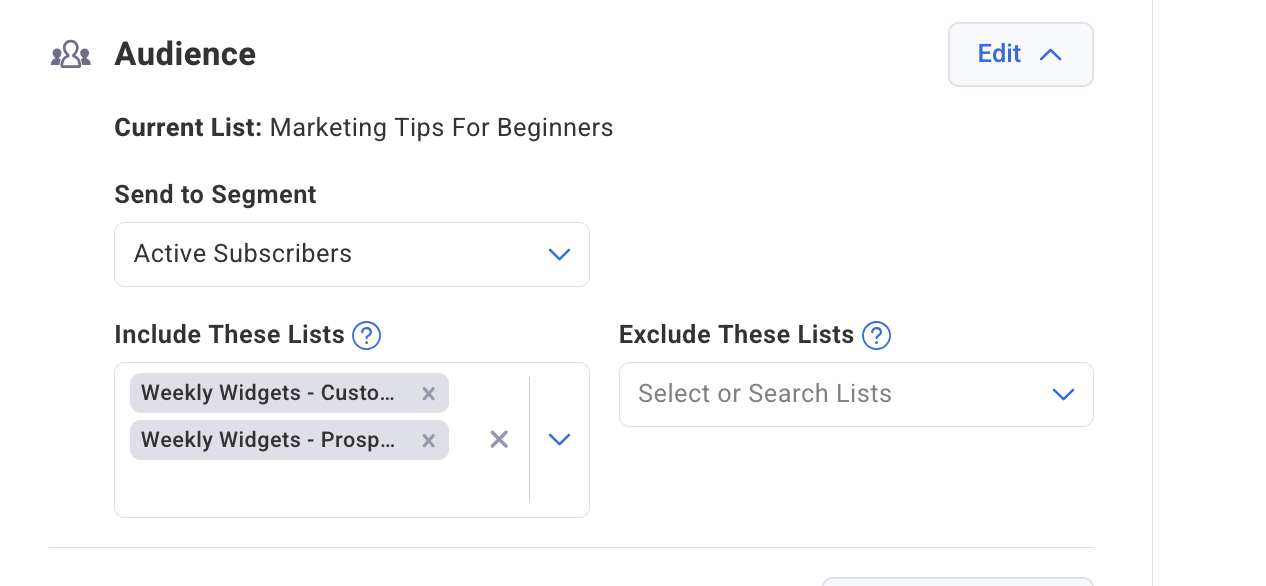Click inside the Exclude lists search field

click(766, 394)
